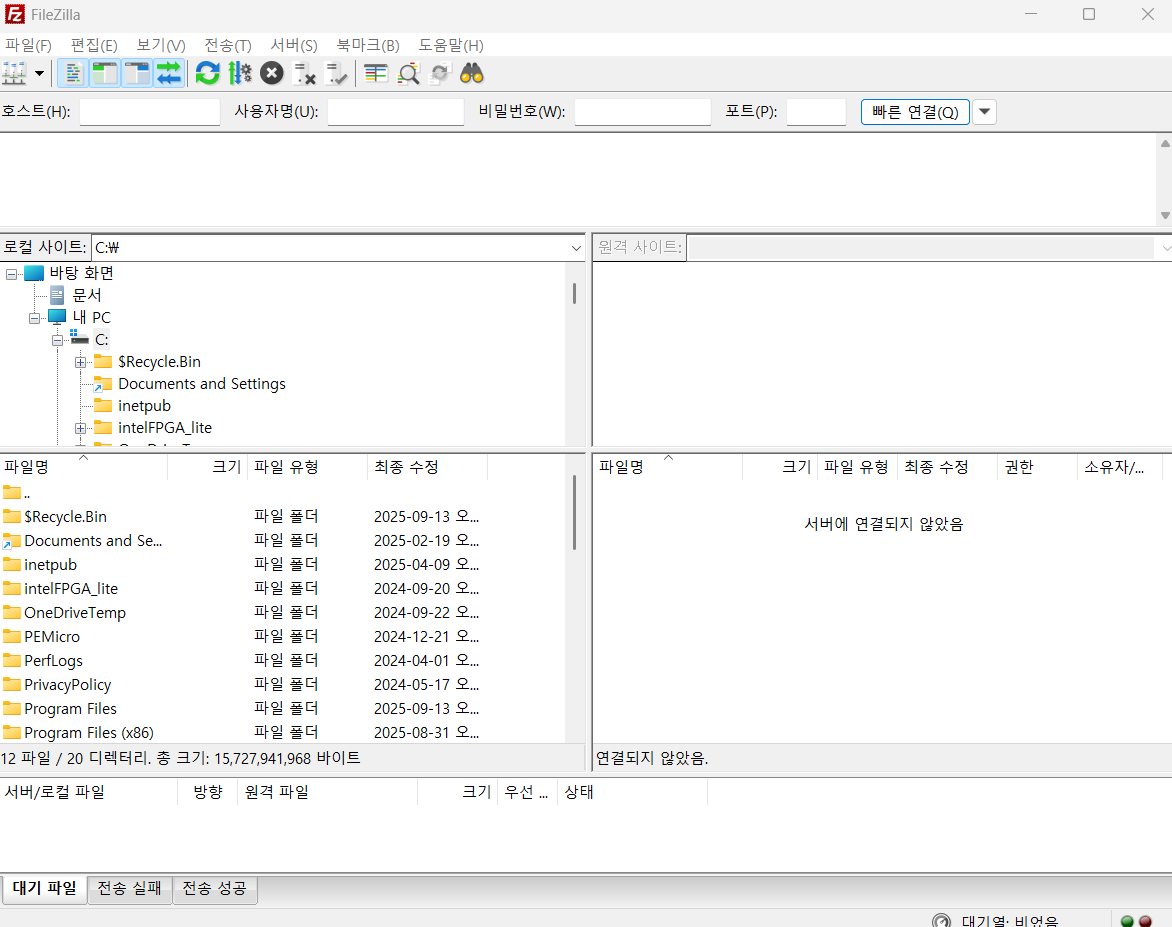Click the 호스트(H) input field
Screen dimensions: 1172x927
point(149,112)
